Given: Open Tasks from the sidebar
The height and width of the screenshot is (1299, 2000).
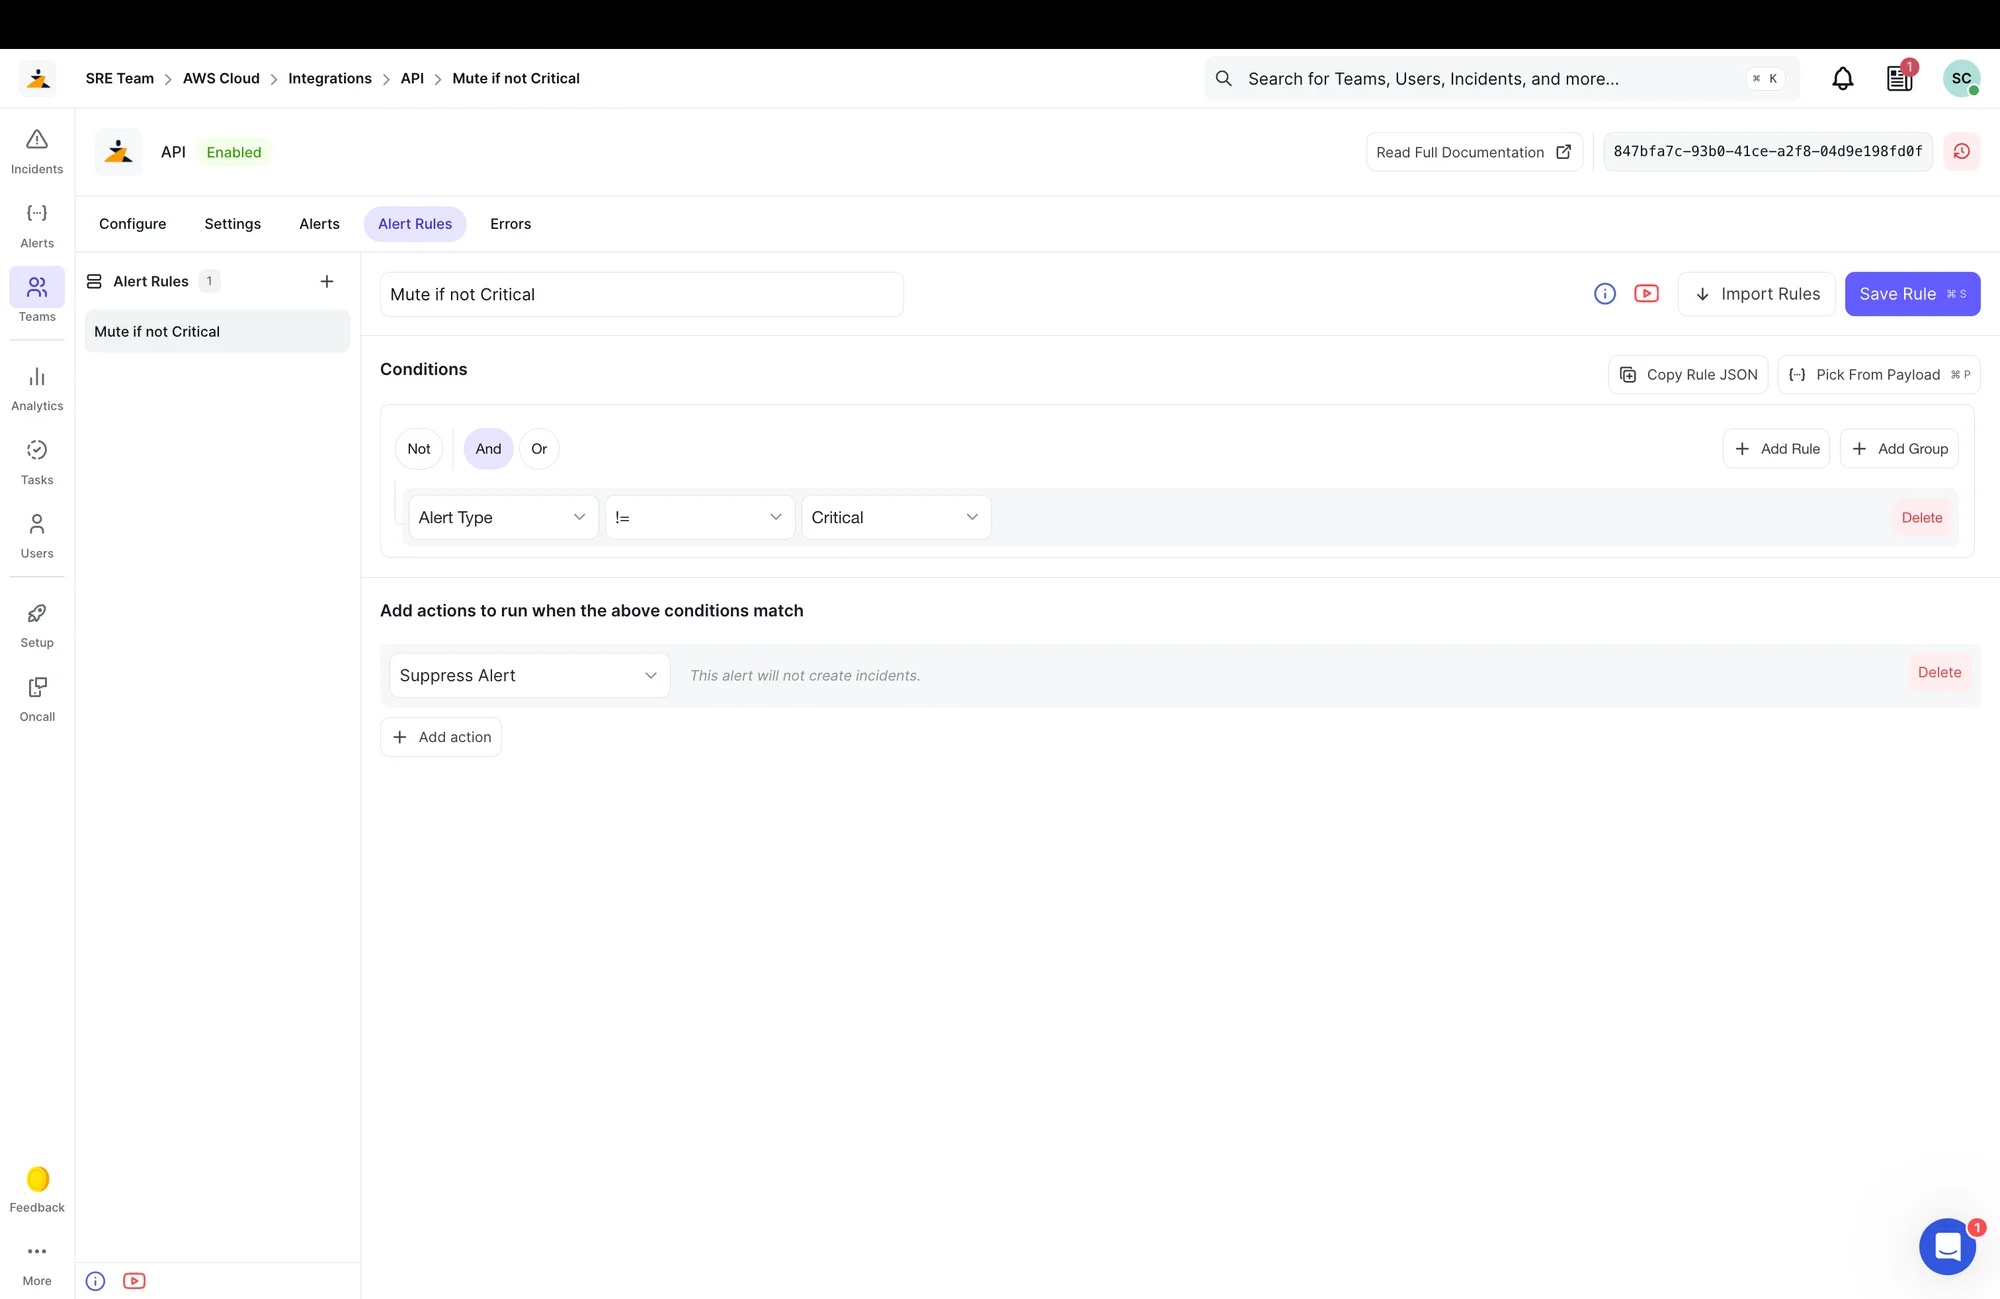Looking at the screenshot, I should (37, 462).
